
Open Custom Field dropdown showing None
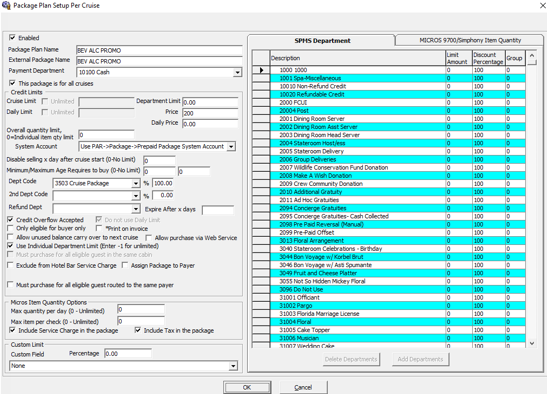coord(233,366)
